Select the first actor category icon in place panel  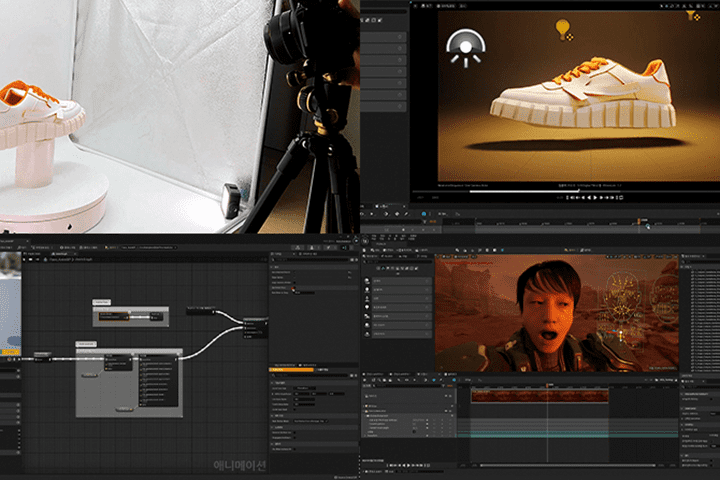(x=367, y=281)
